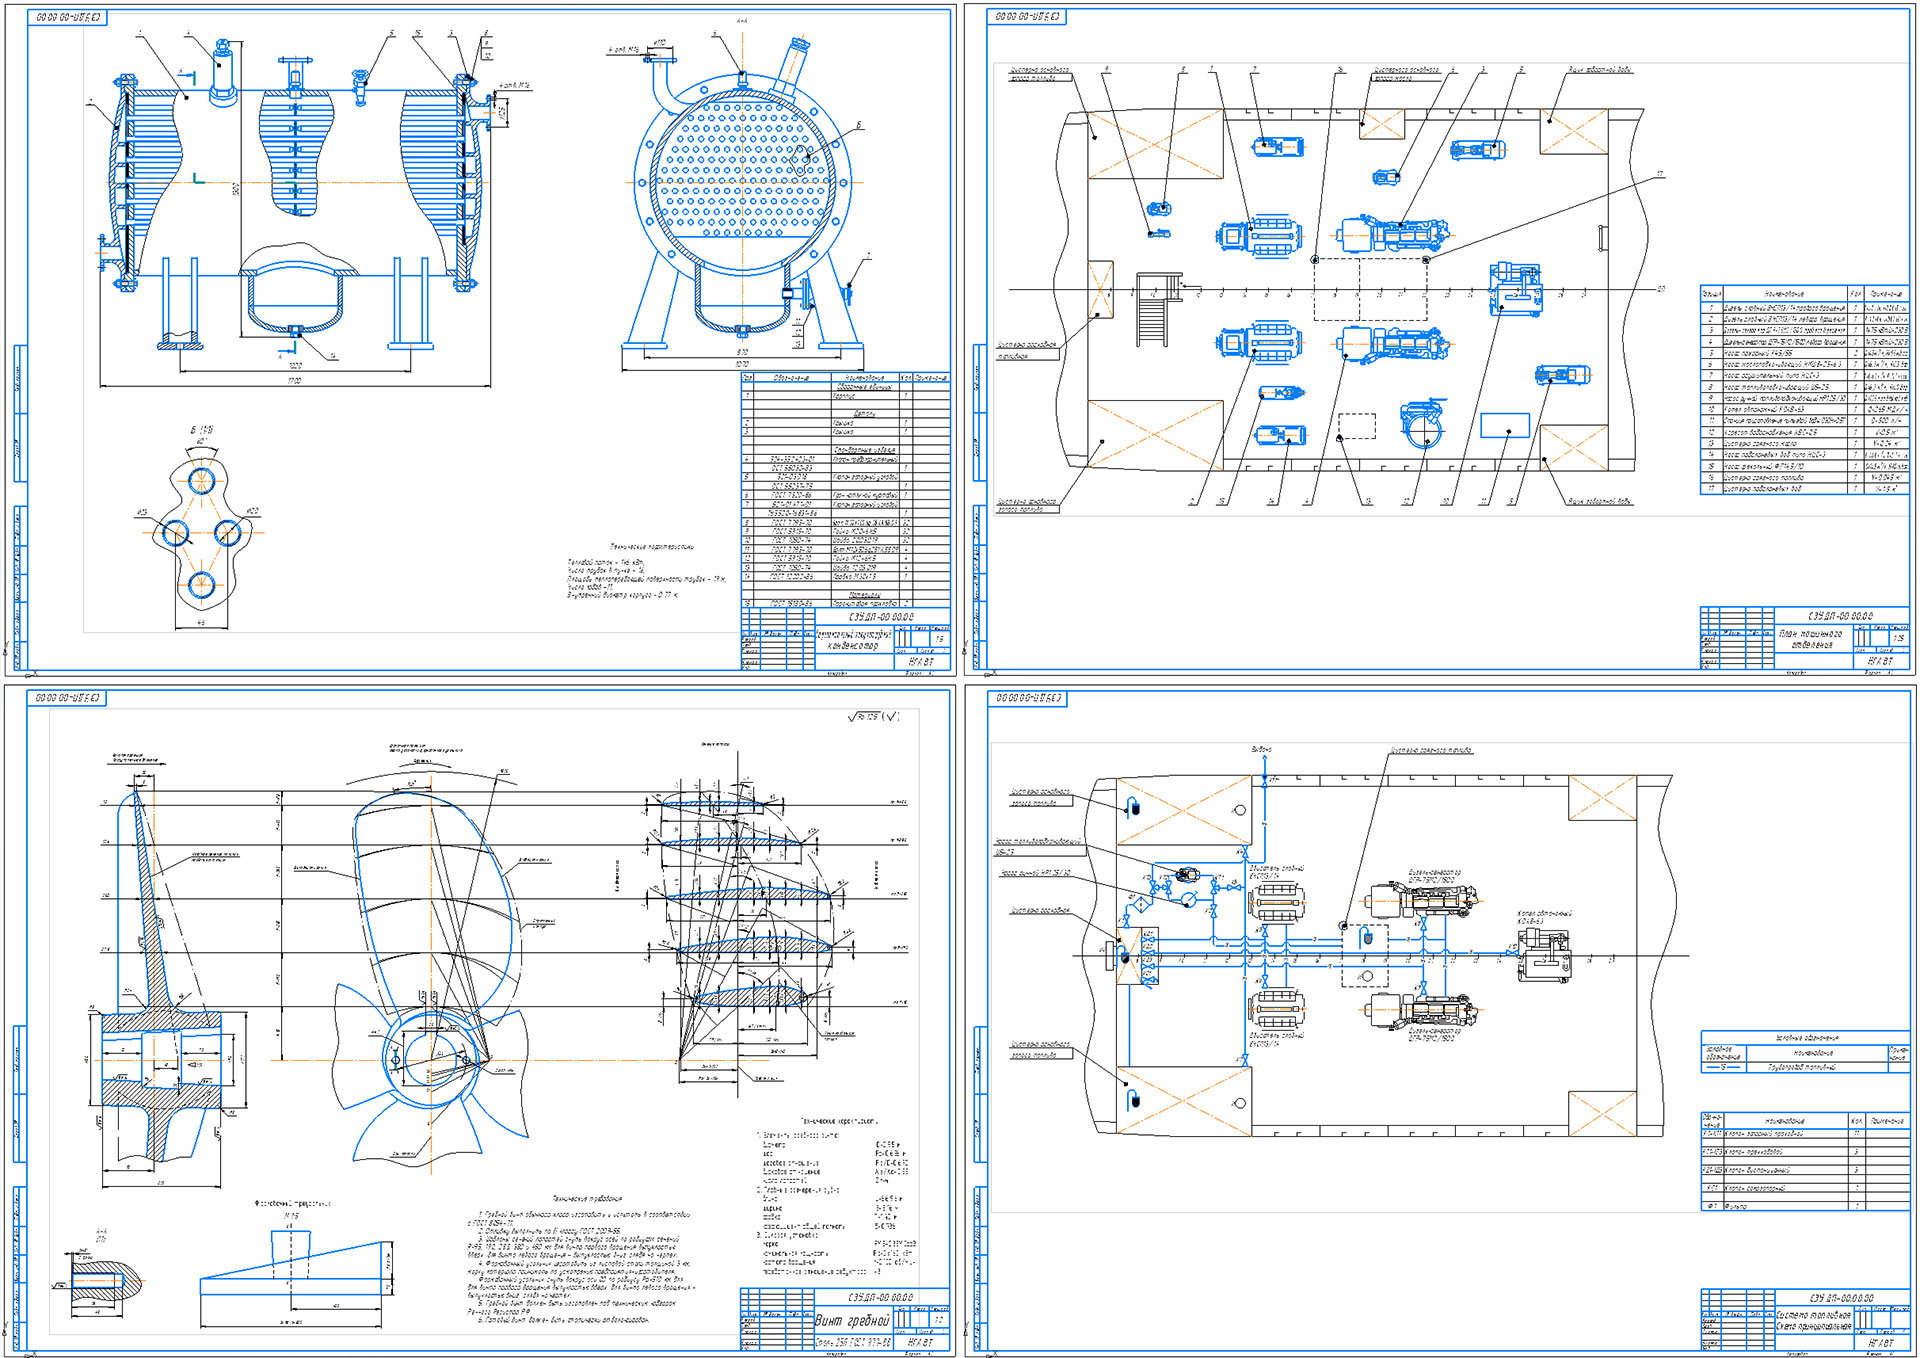
Task: Select the round separator unit in plan
Action: [x=1422, y=424]
